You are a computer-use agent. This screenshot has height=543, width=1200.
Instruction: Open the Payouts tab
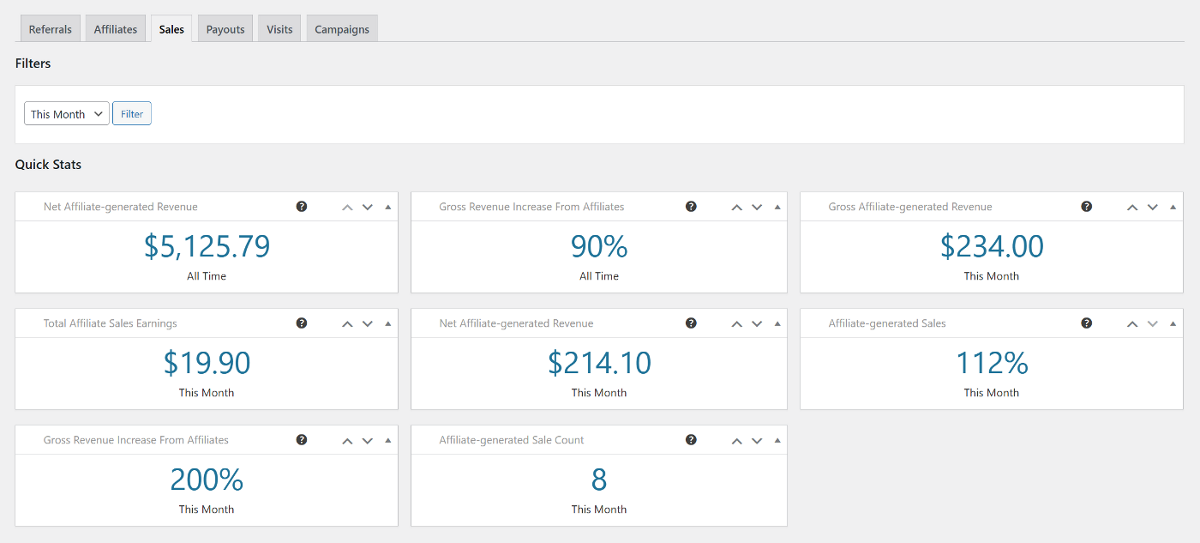point(225,29)
